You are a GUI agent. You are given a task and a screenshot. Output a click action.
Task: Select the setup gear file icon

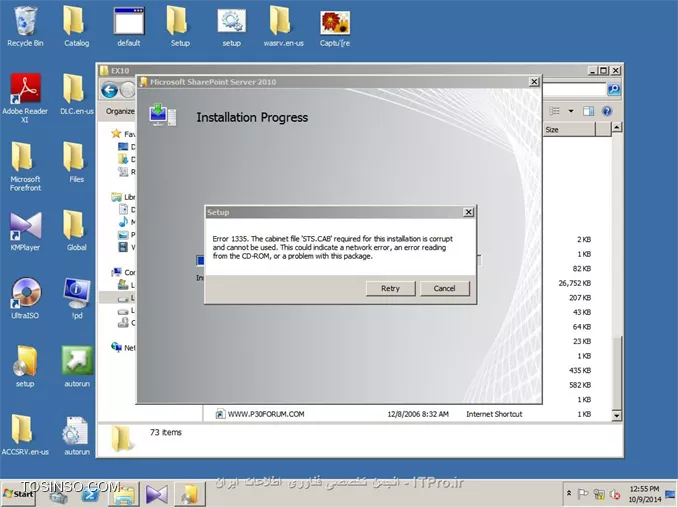pos(231,27)
